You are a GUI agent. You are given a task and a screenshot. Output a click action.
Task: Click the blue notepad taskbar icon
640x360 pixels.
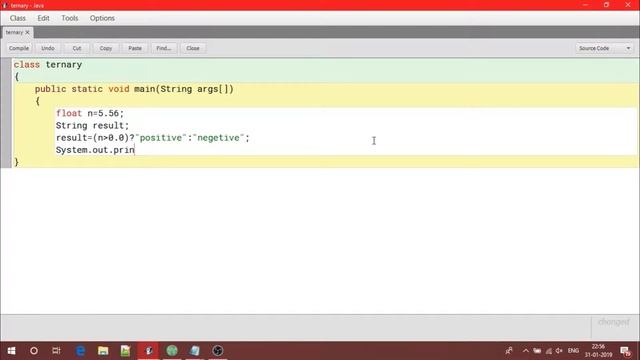click(x=195, y=351)
